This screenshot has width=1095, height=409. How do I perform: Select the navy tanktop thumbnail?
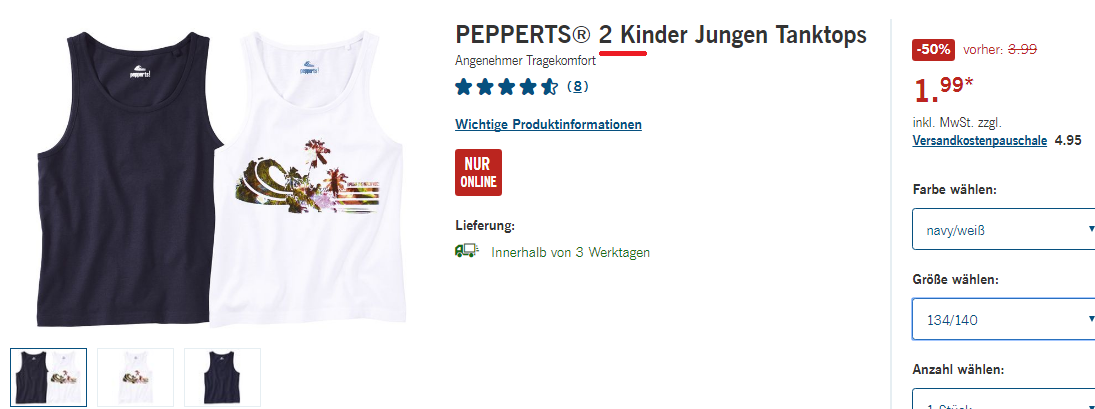(222, 378)
